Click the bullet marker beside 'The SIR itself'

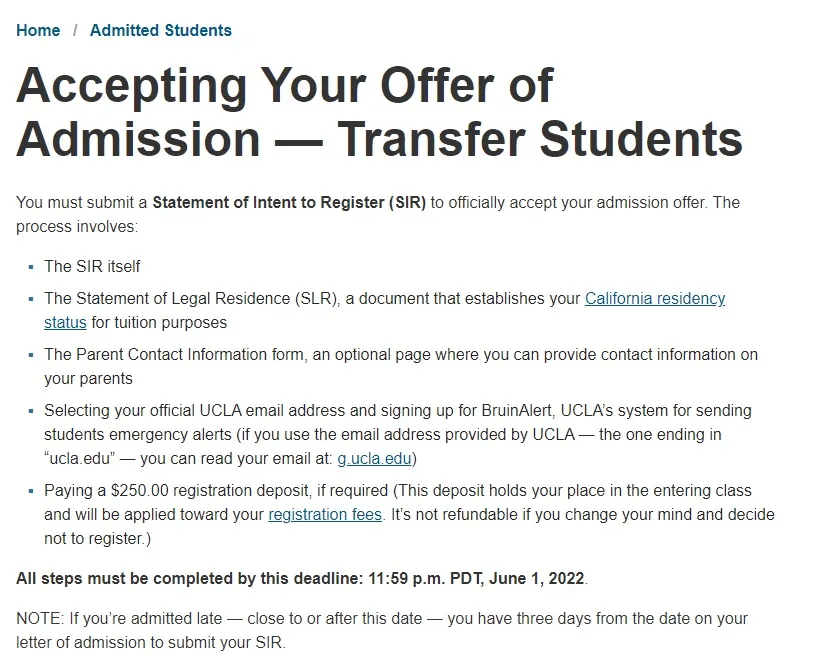31,267
